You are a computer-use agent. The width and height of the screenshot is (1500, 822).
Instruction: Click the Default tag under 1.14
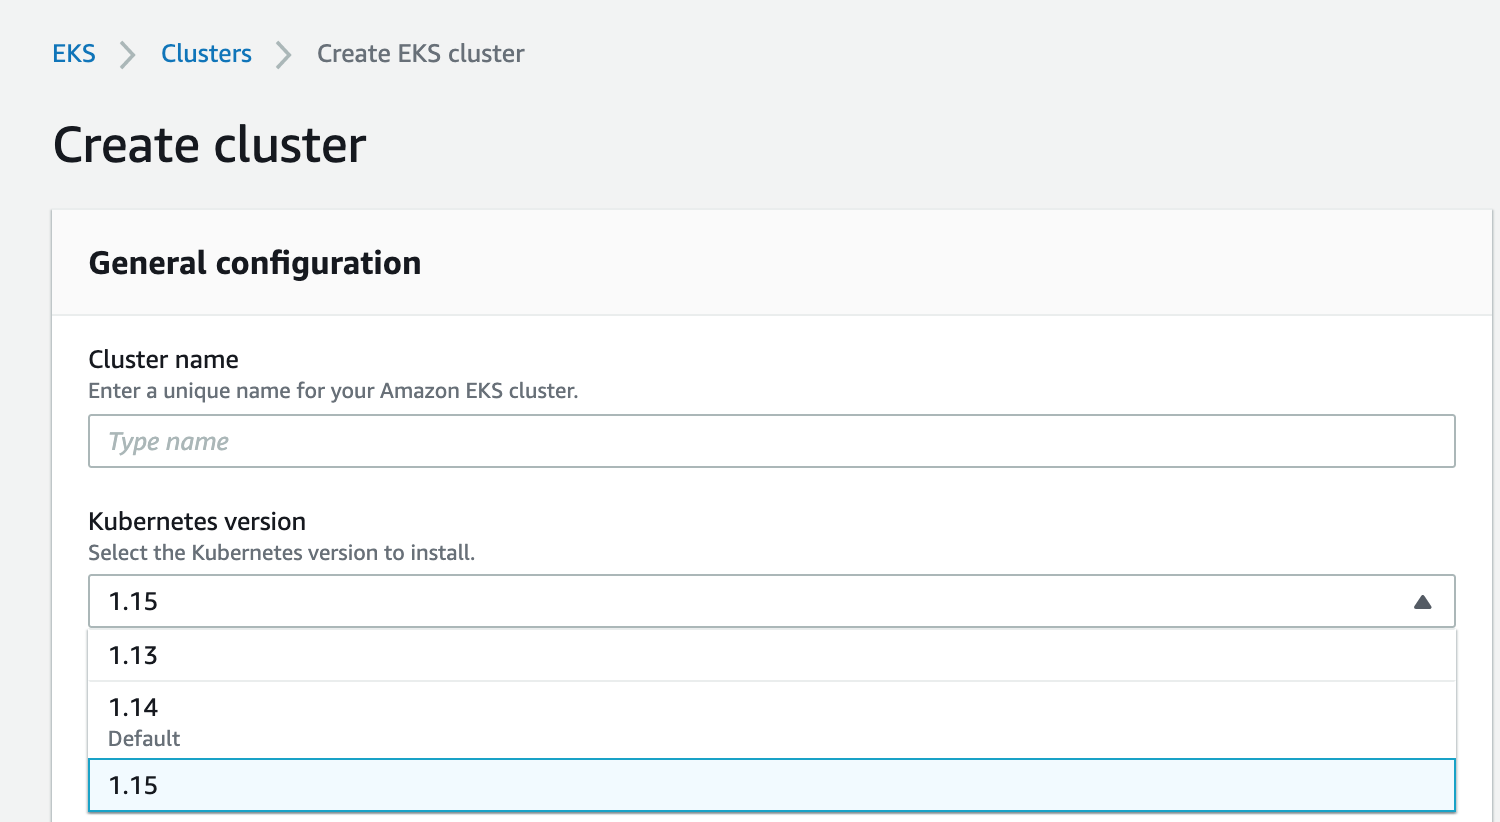(144, 739)
